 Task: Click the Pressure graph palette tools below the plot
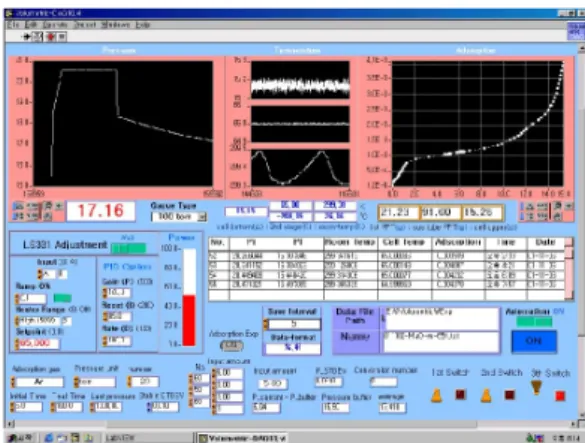coord(37,211)
